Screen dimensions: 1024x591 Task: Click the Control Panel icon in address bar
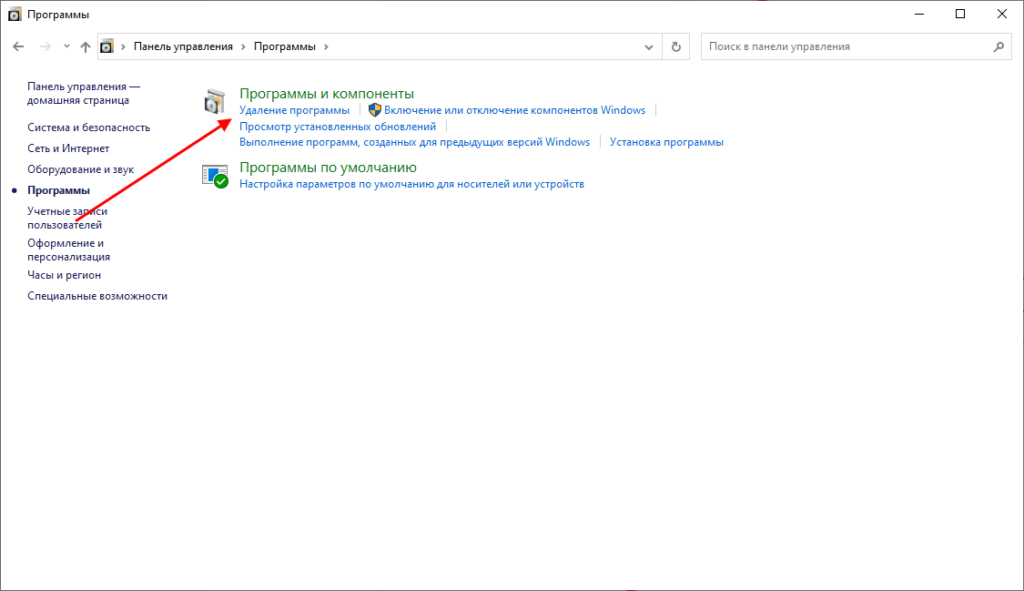[x=107, y=47]
